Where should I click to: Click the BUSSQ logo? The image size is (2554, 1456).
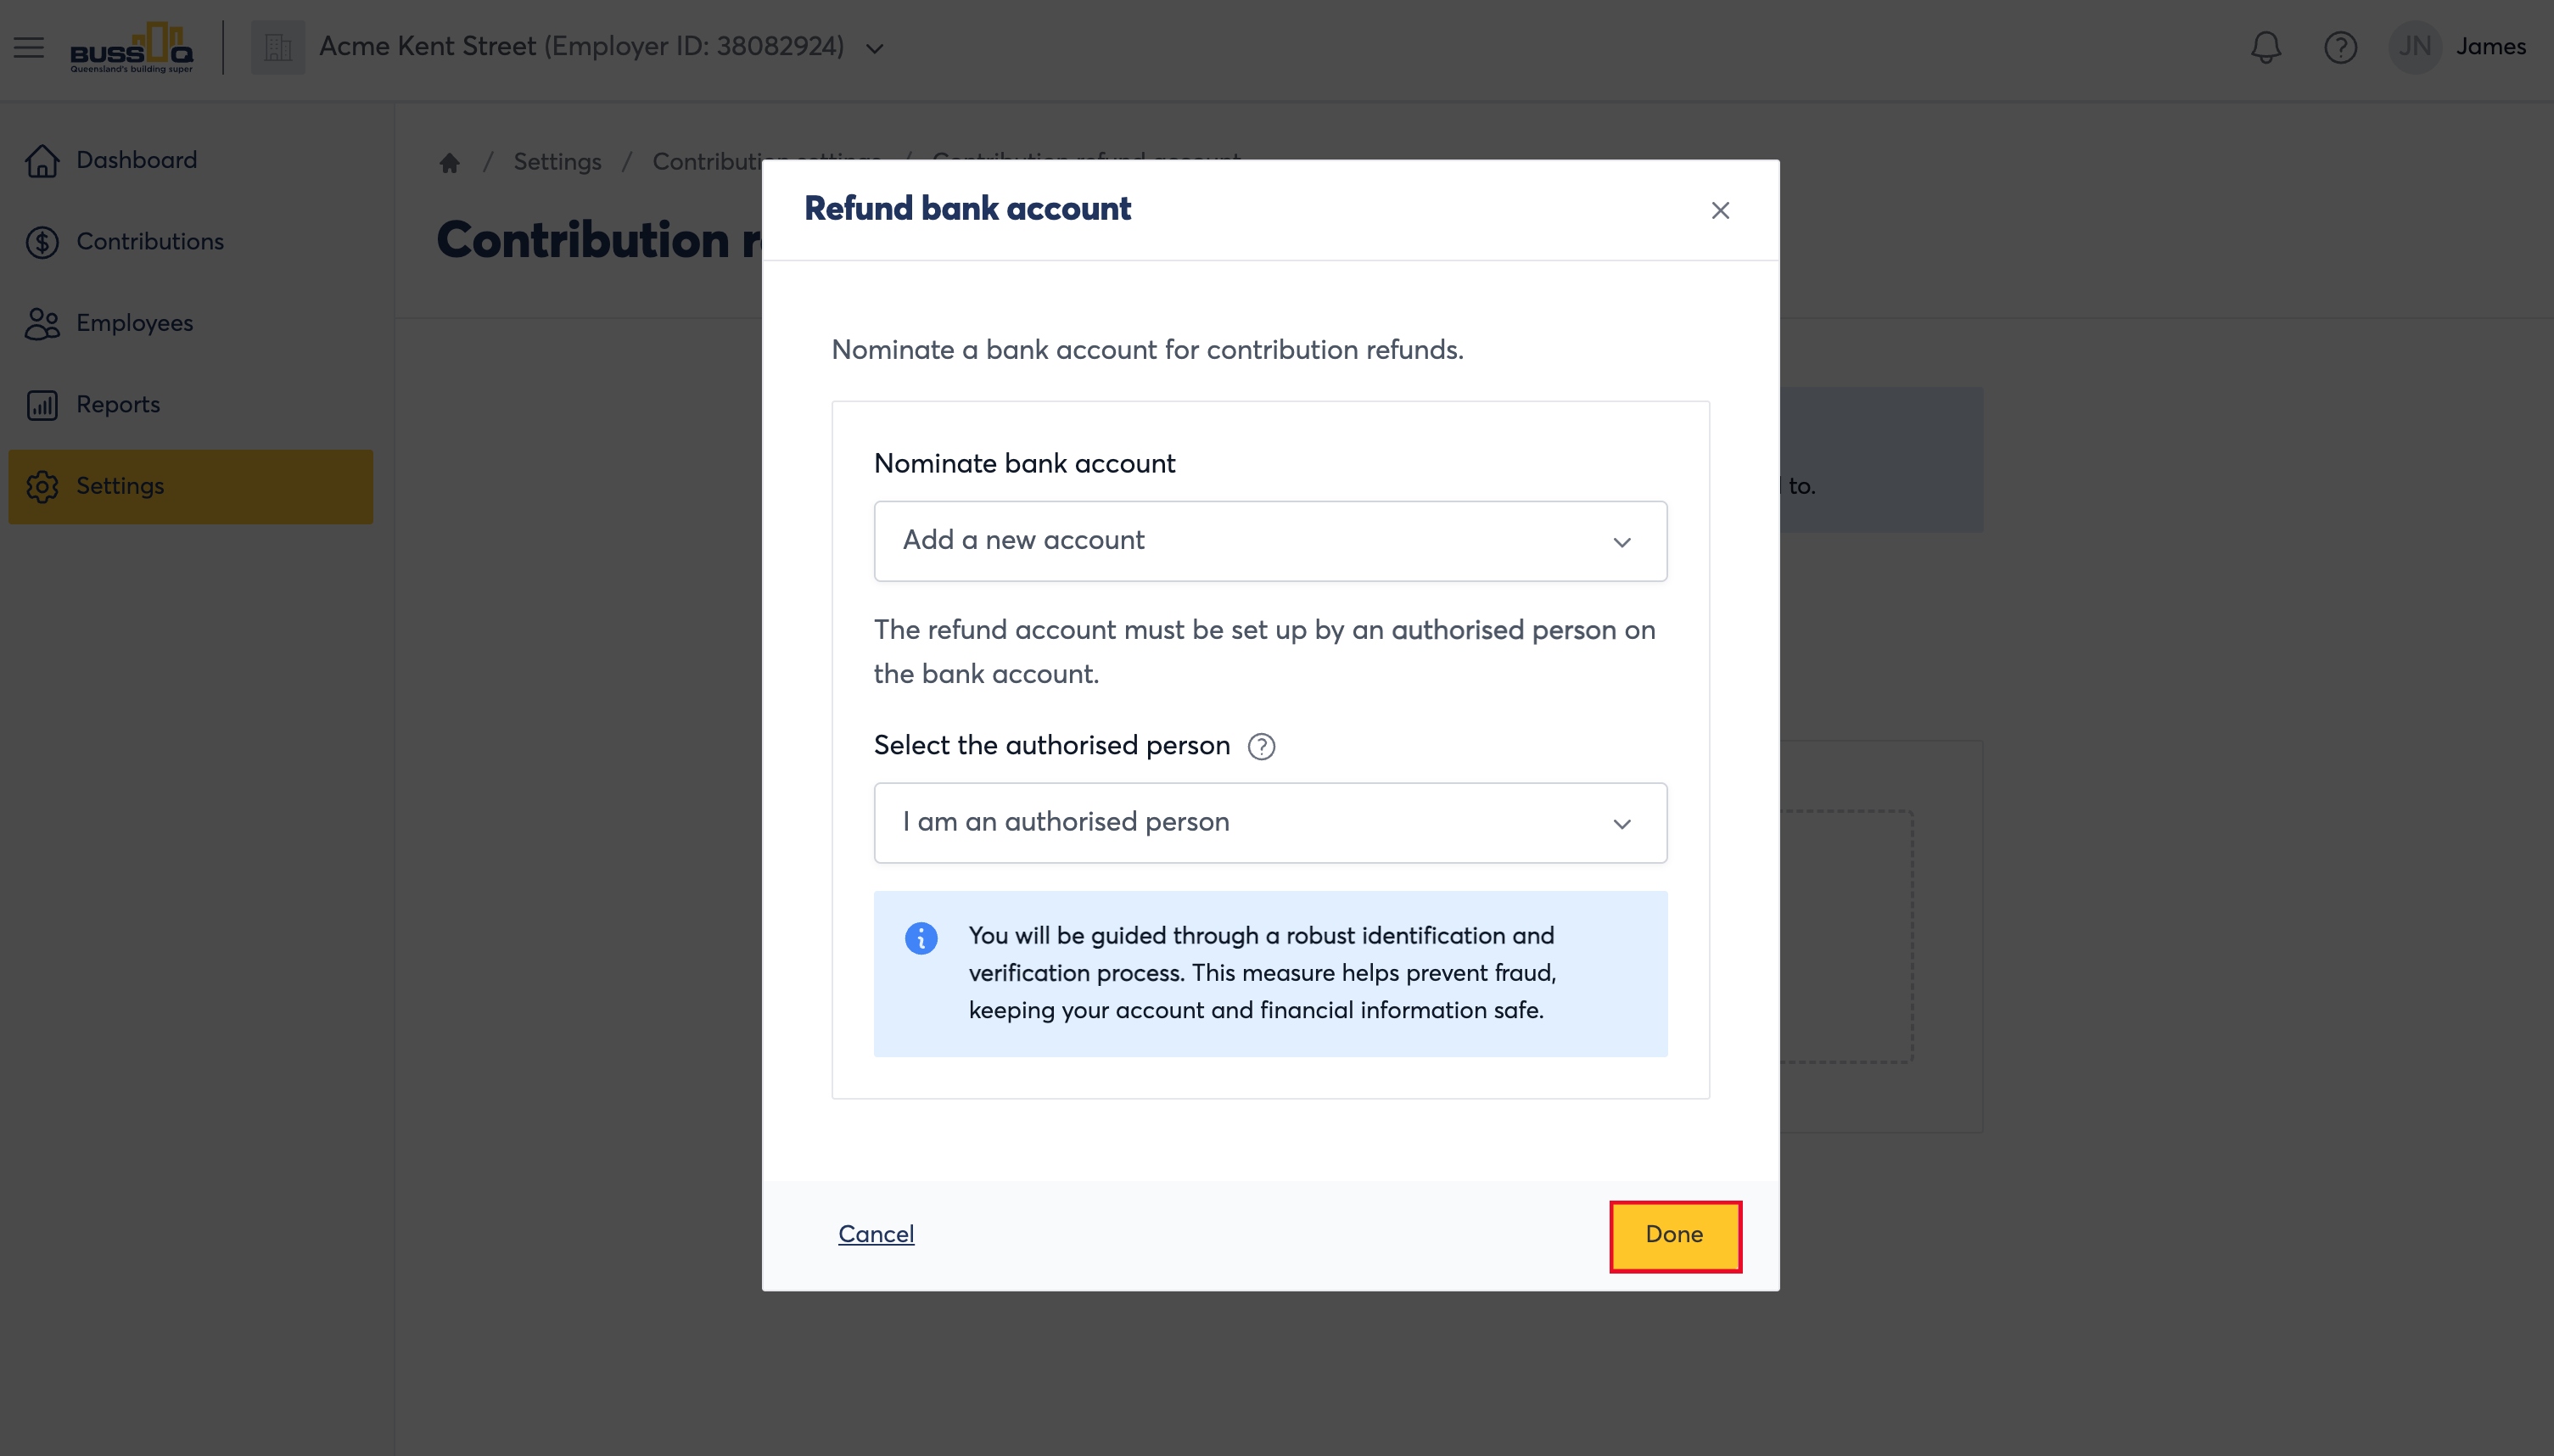[132, 47]
